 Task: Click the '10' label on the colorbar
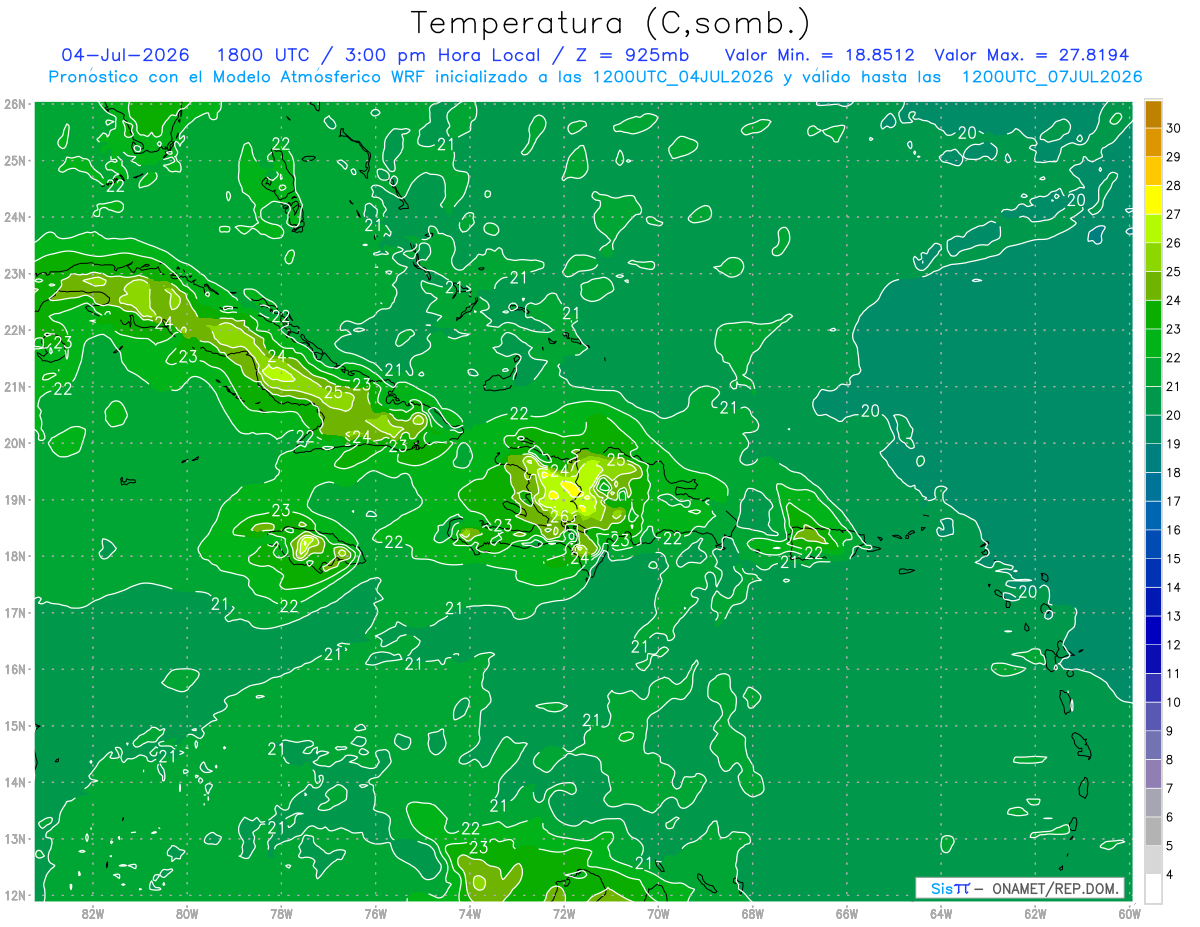pyautogui.click(x=1174, y=702)
